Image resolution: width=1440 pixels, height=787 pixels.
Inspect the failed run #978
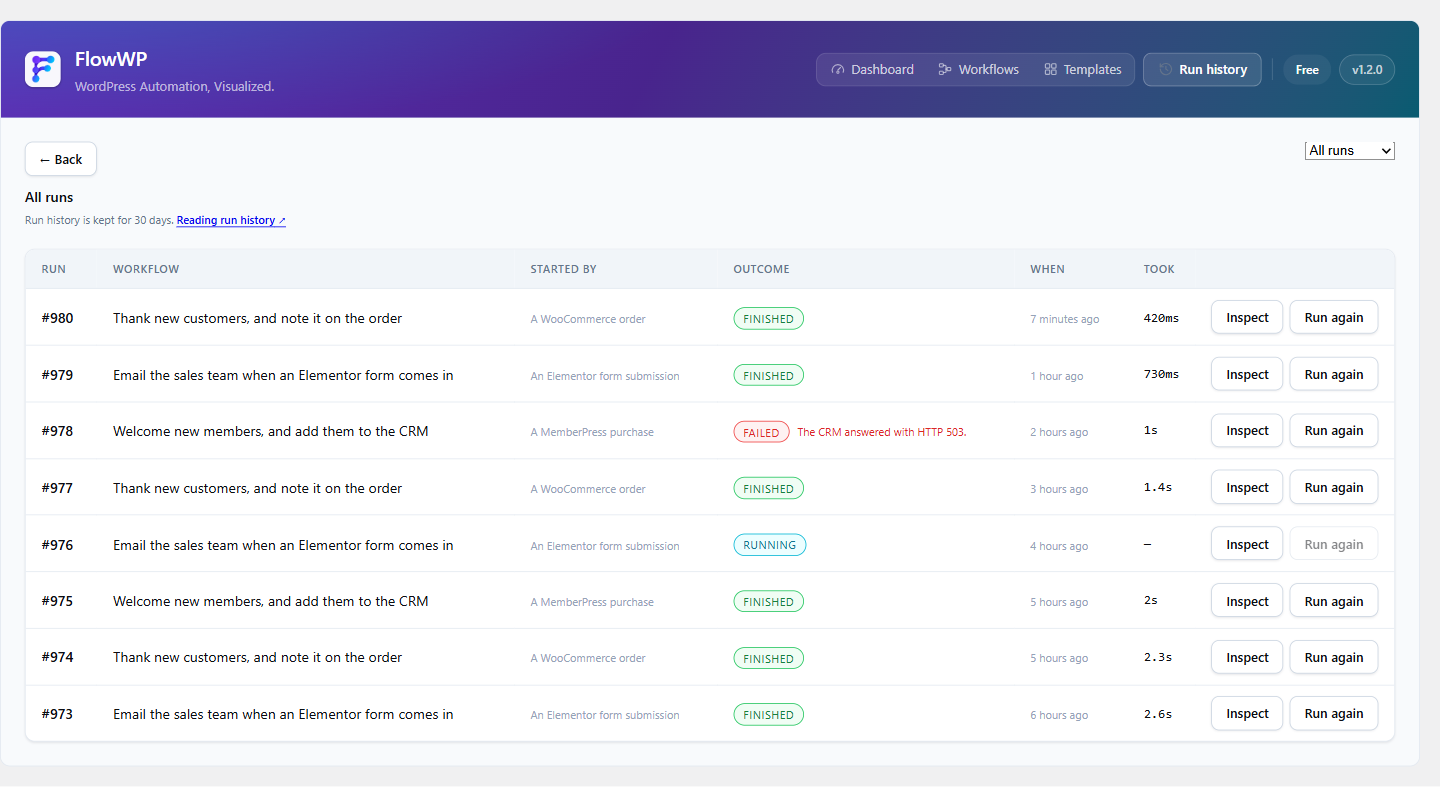tap(1247, 431)
